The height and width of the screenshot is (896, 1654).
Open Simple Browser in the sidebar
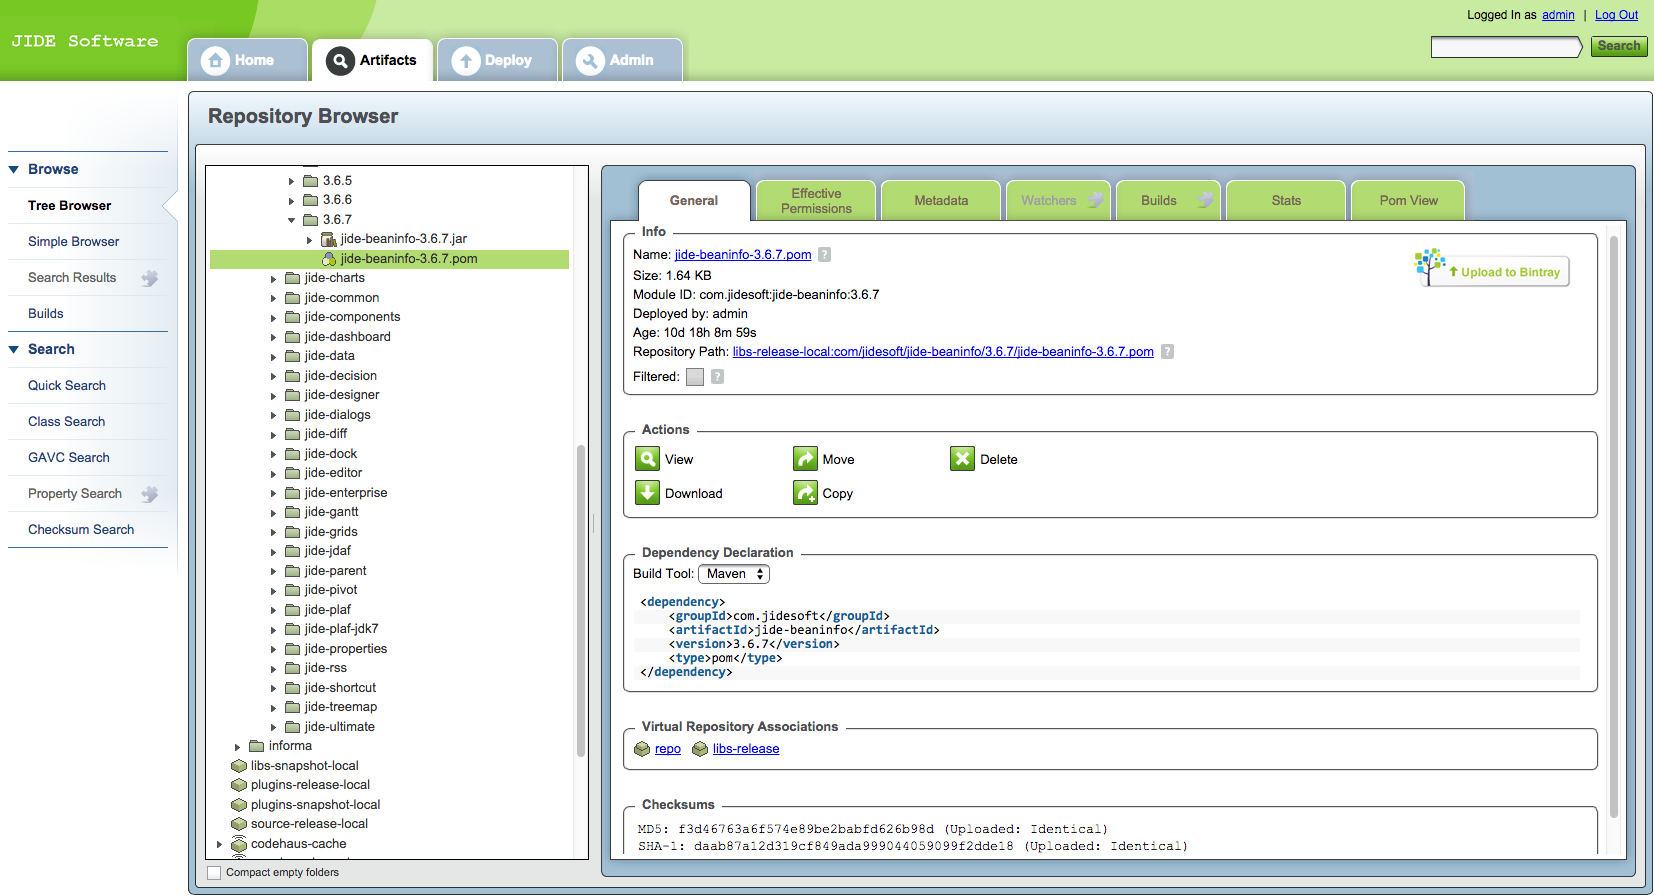pos(73,242)
